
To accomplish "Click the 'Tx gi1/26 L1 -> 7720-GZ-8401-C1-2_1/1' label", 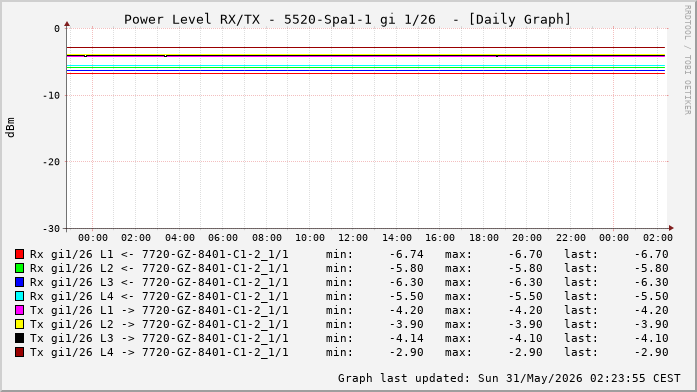I will (x=159, y=311).
